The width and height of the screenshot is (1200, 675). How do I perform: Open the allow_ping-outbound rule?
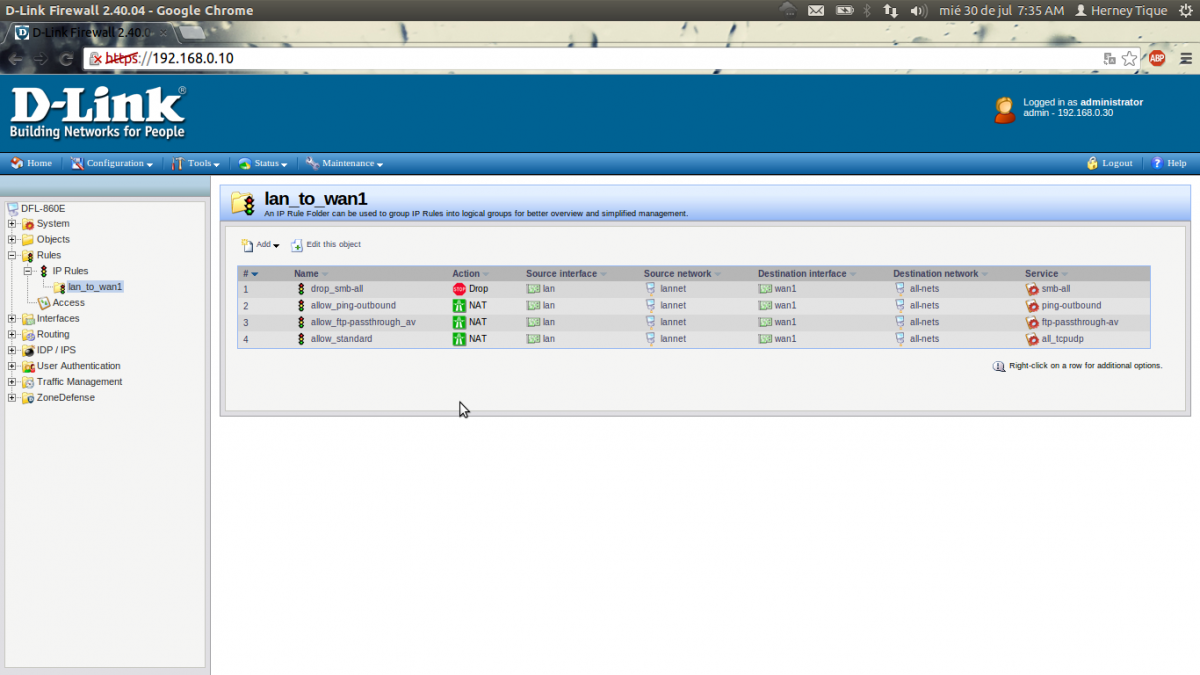pyautogui.click(x=353, y=306)
